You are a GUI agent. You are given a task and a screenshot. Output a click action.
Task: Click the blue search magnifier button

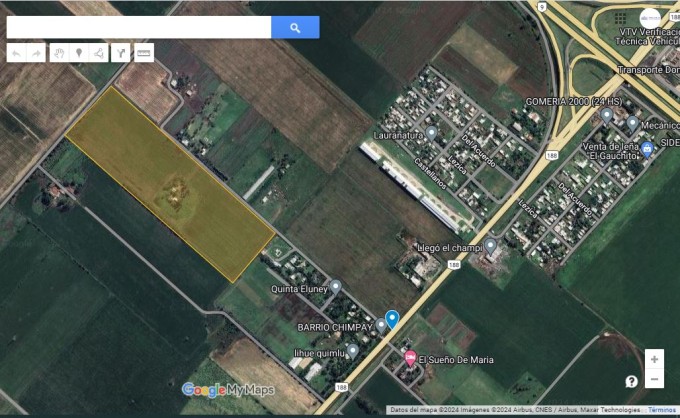pyautogui.click(x=295, y=28)
